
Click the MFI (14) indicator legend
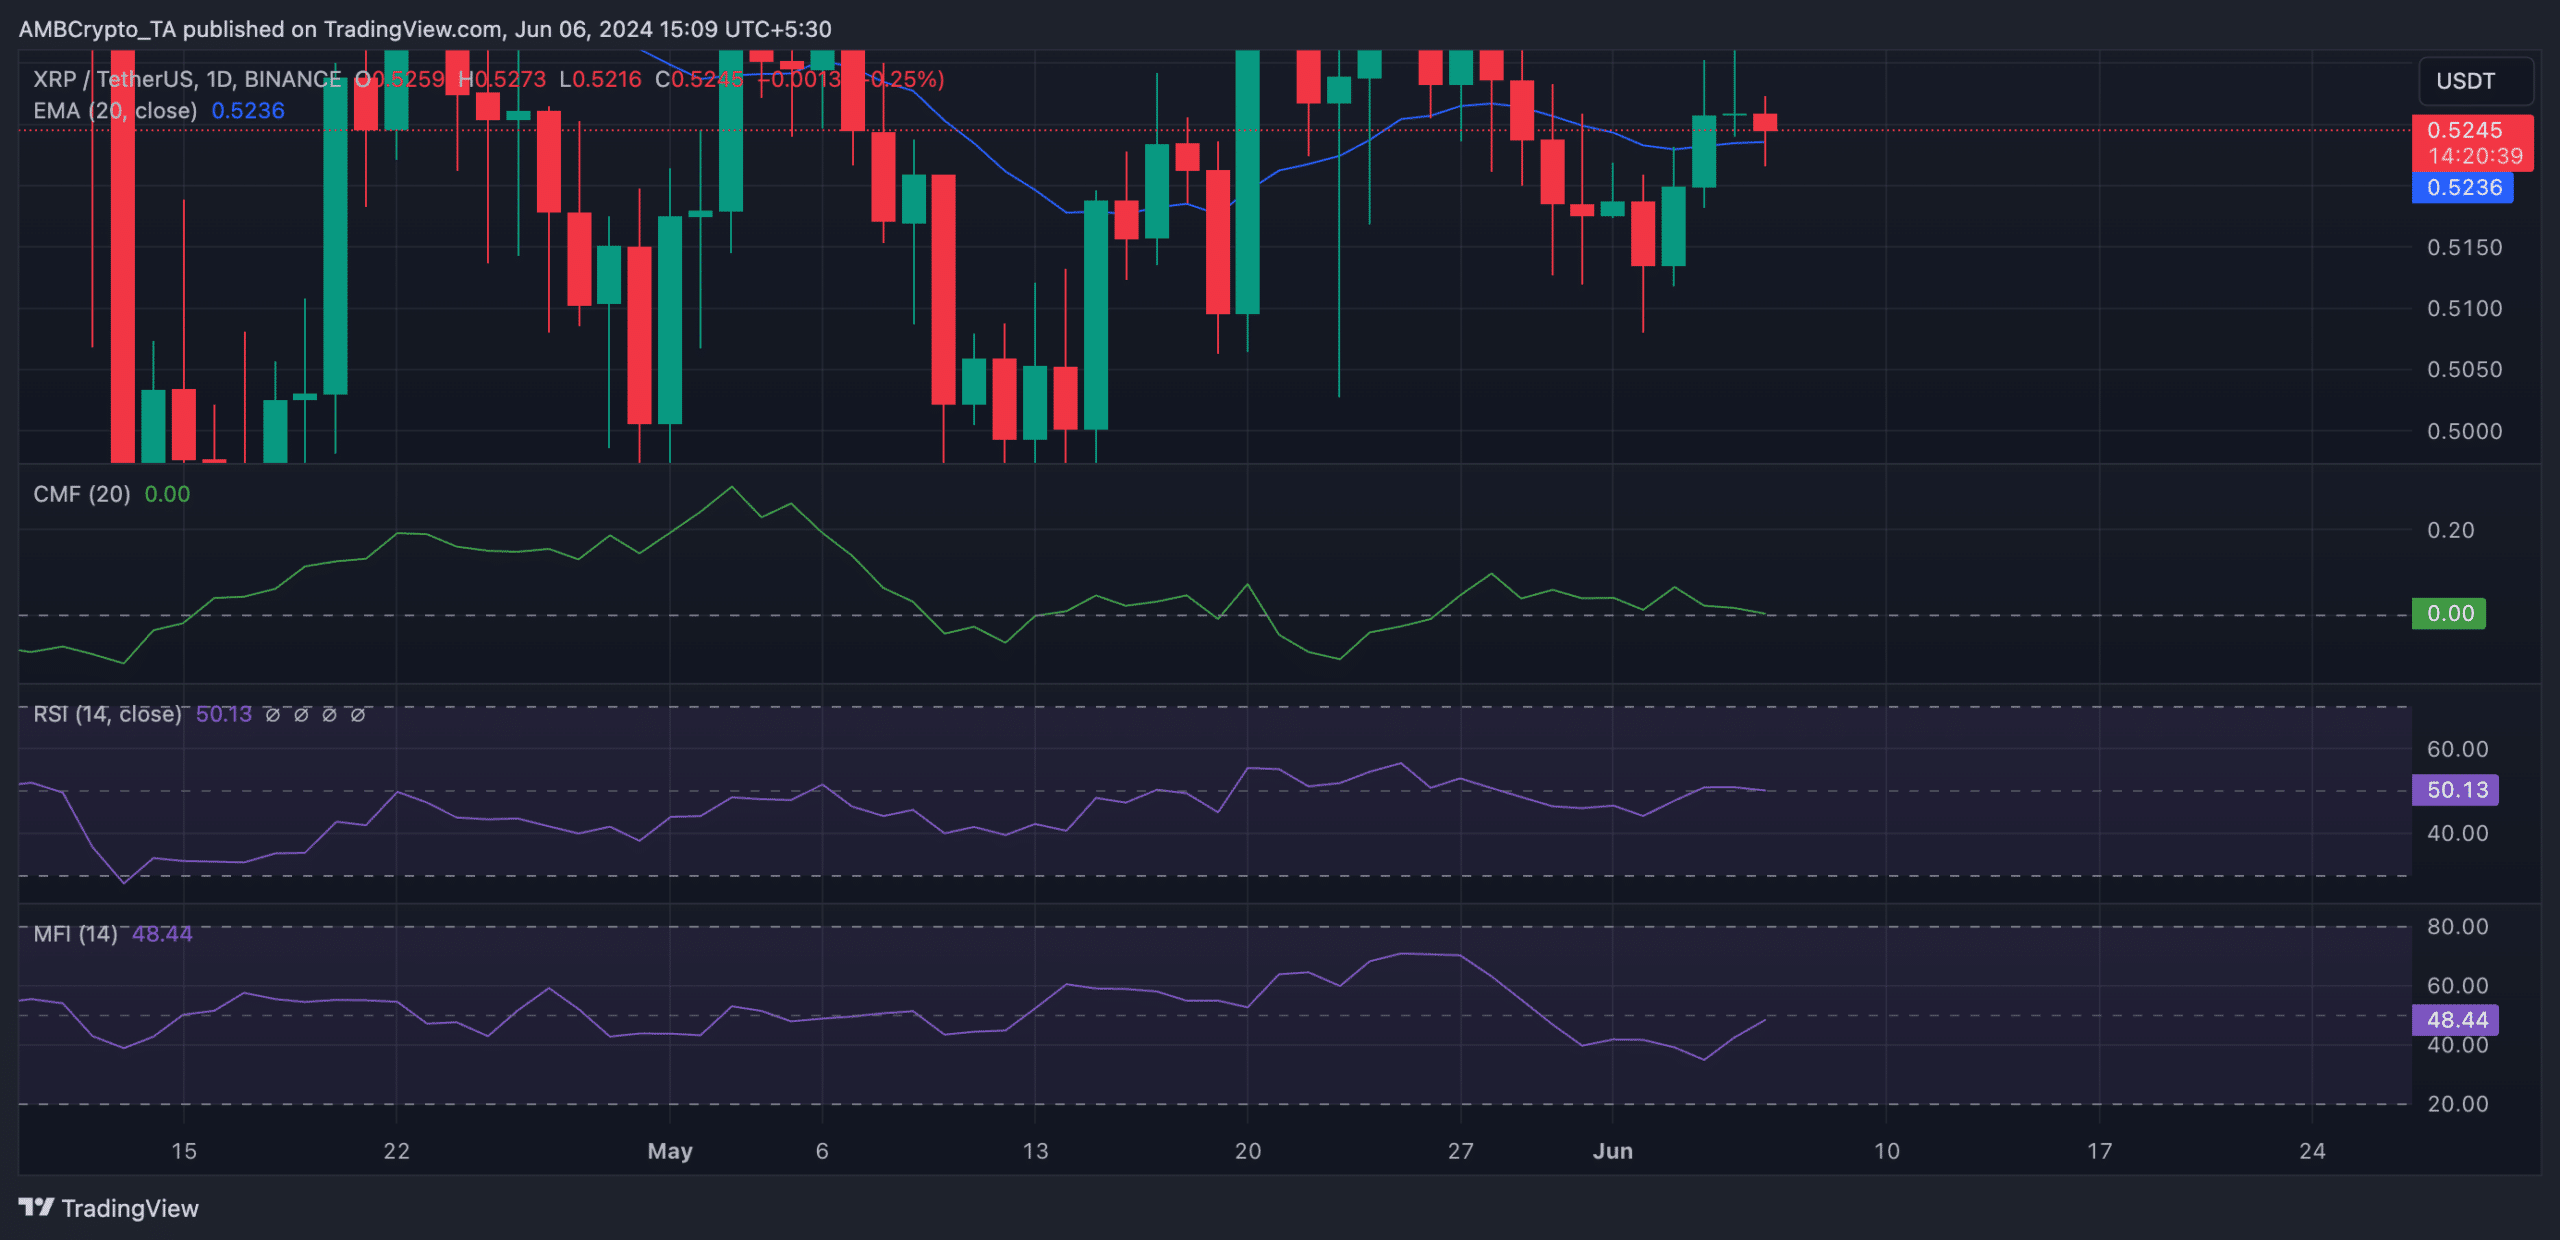click(x=75, y=934)
